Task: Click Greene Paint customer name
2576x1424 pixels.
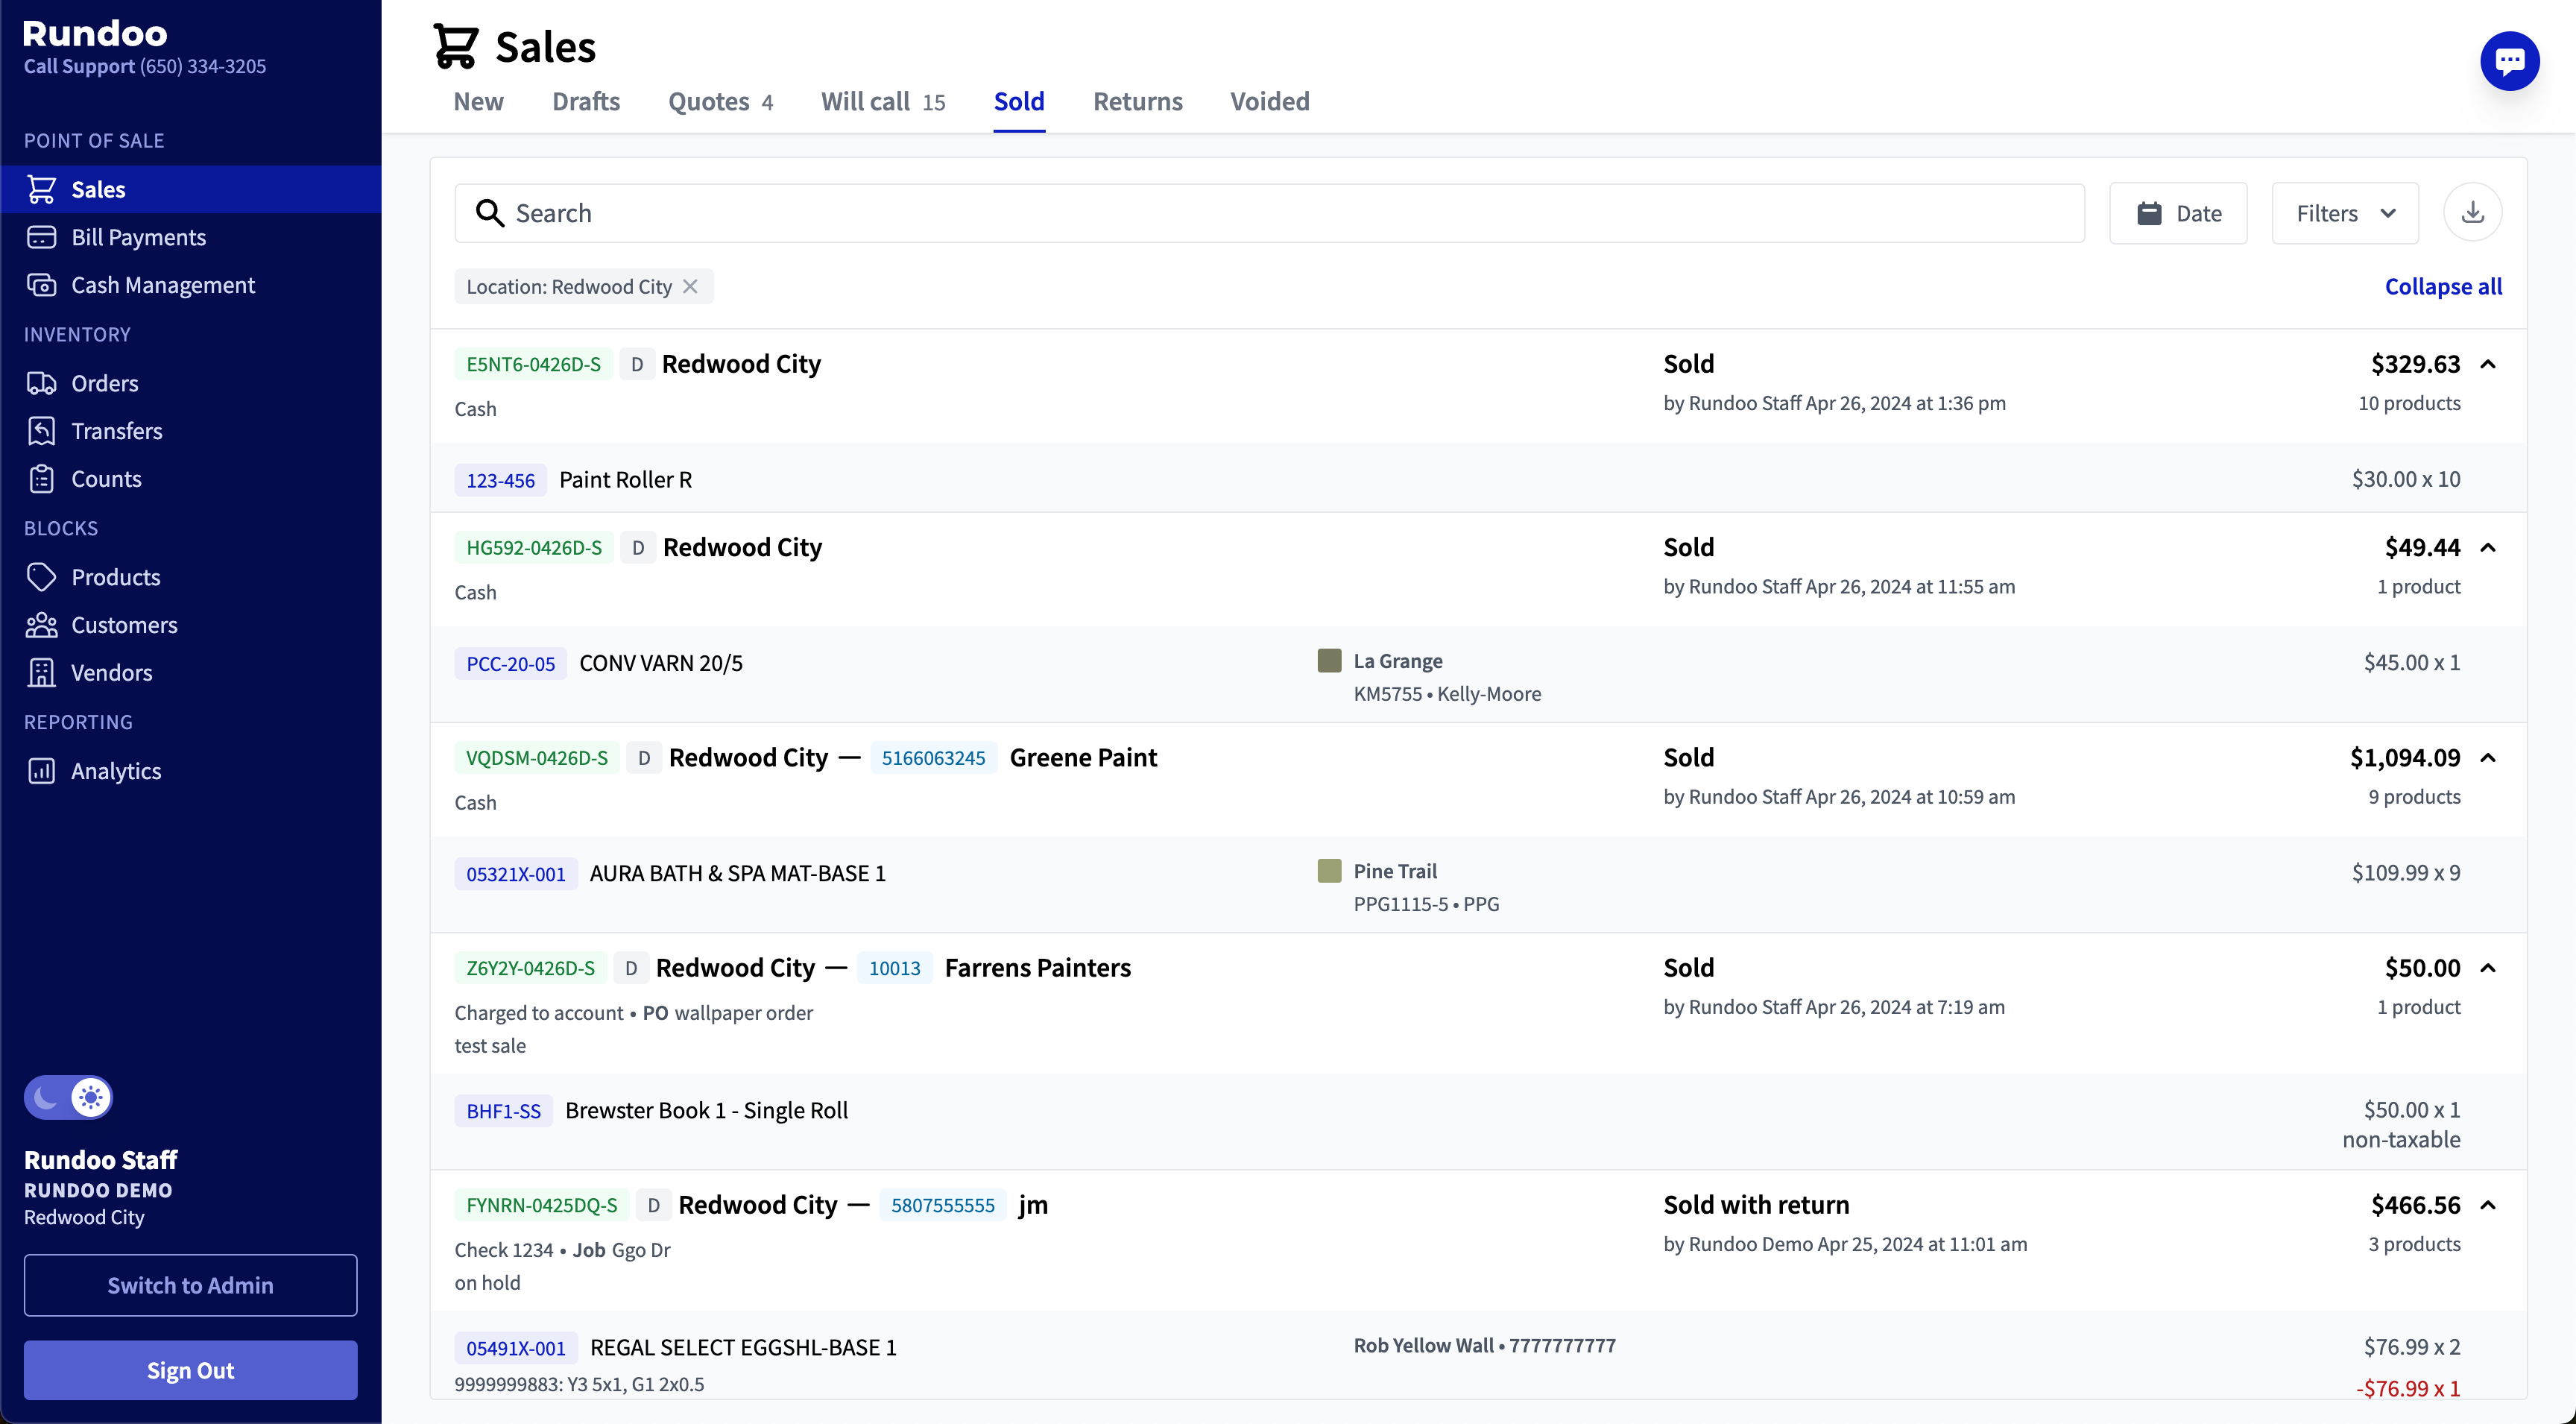Action: click(x=1083, y=758)
